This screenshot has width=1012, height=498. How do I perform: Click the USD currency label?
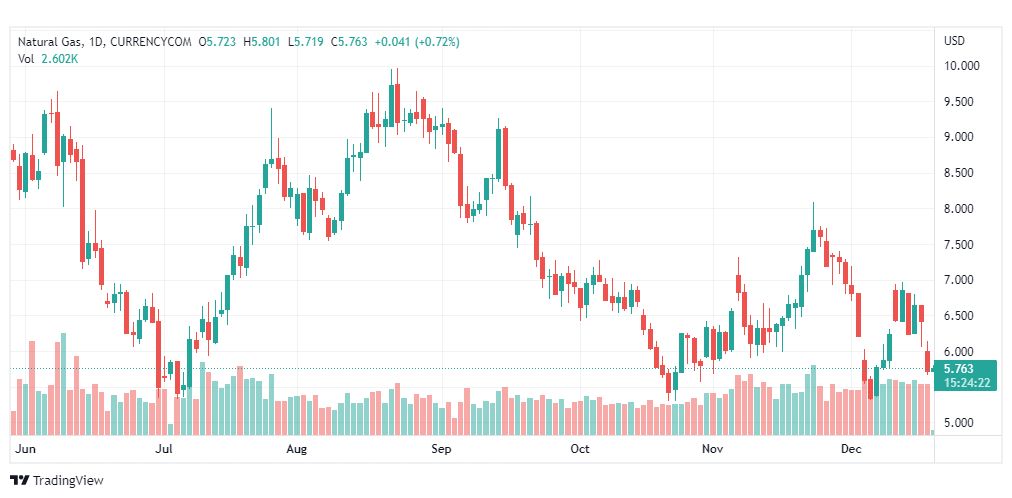955,41
